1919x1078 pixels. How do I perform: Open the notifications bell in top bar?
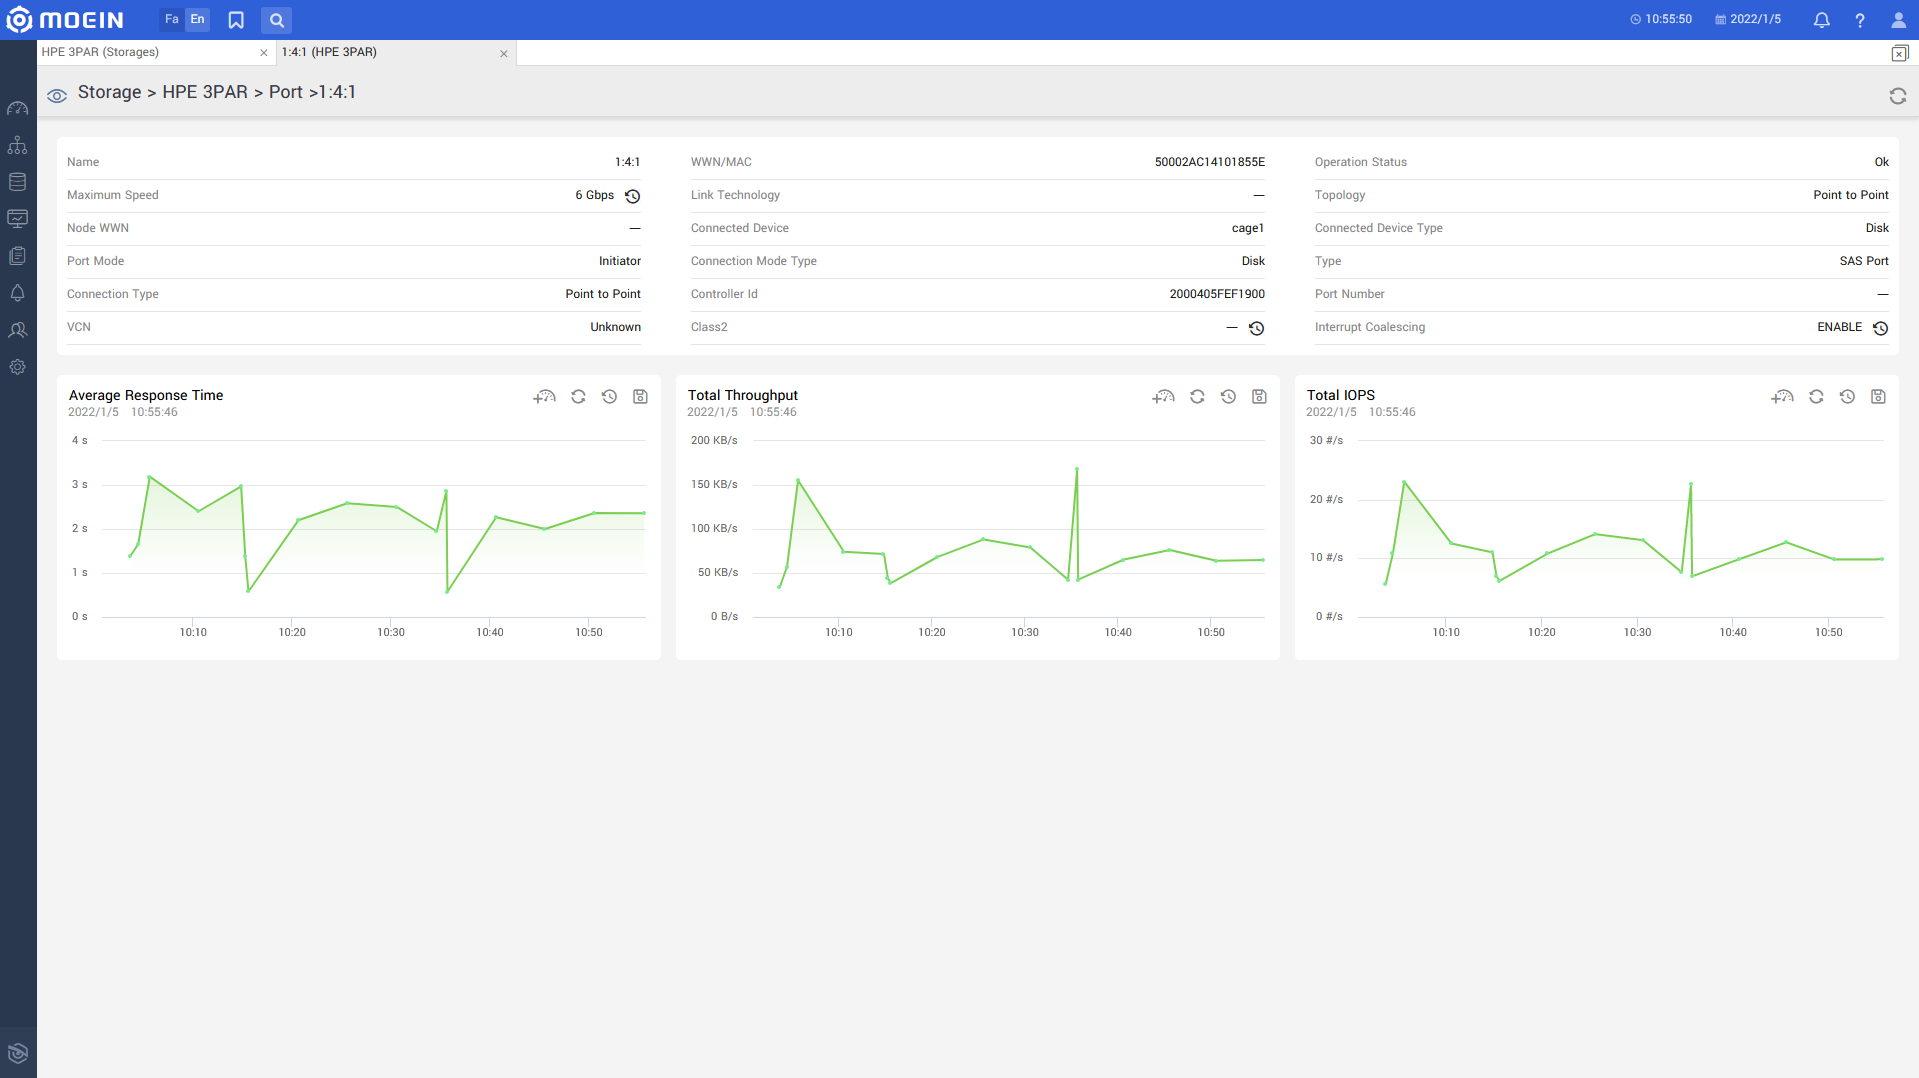pos(1822,20)
